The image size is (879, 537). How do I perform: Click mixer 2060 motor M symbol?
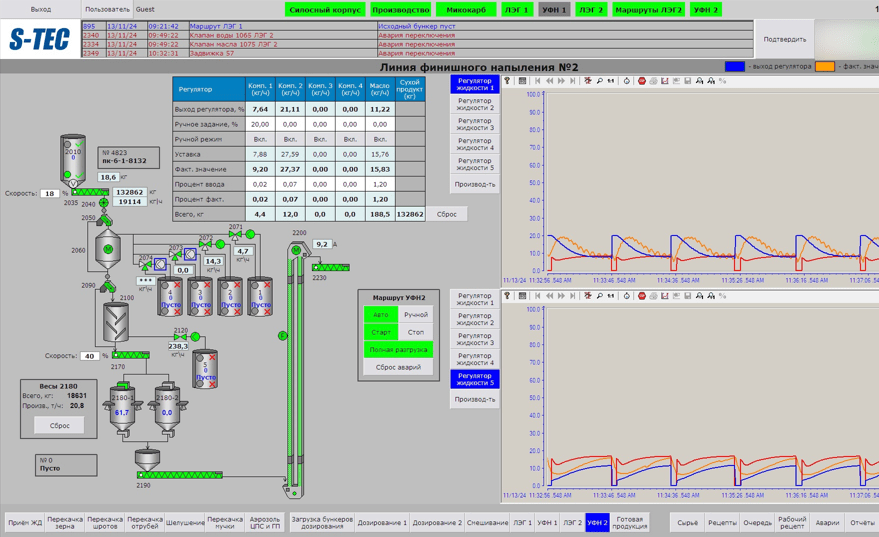click(108, 249)
